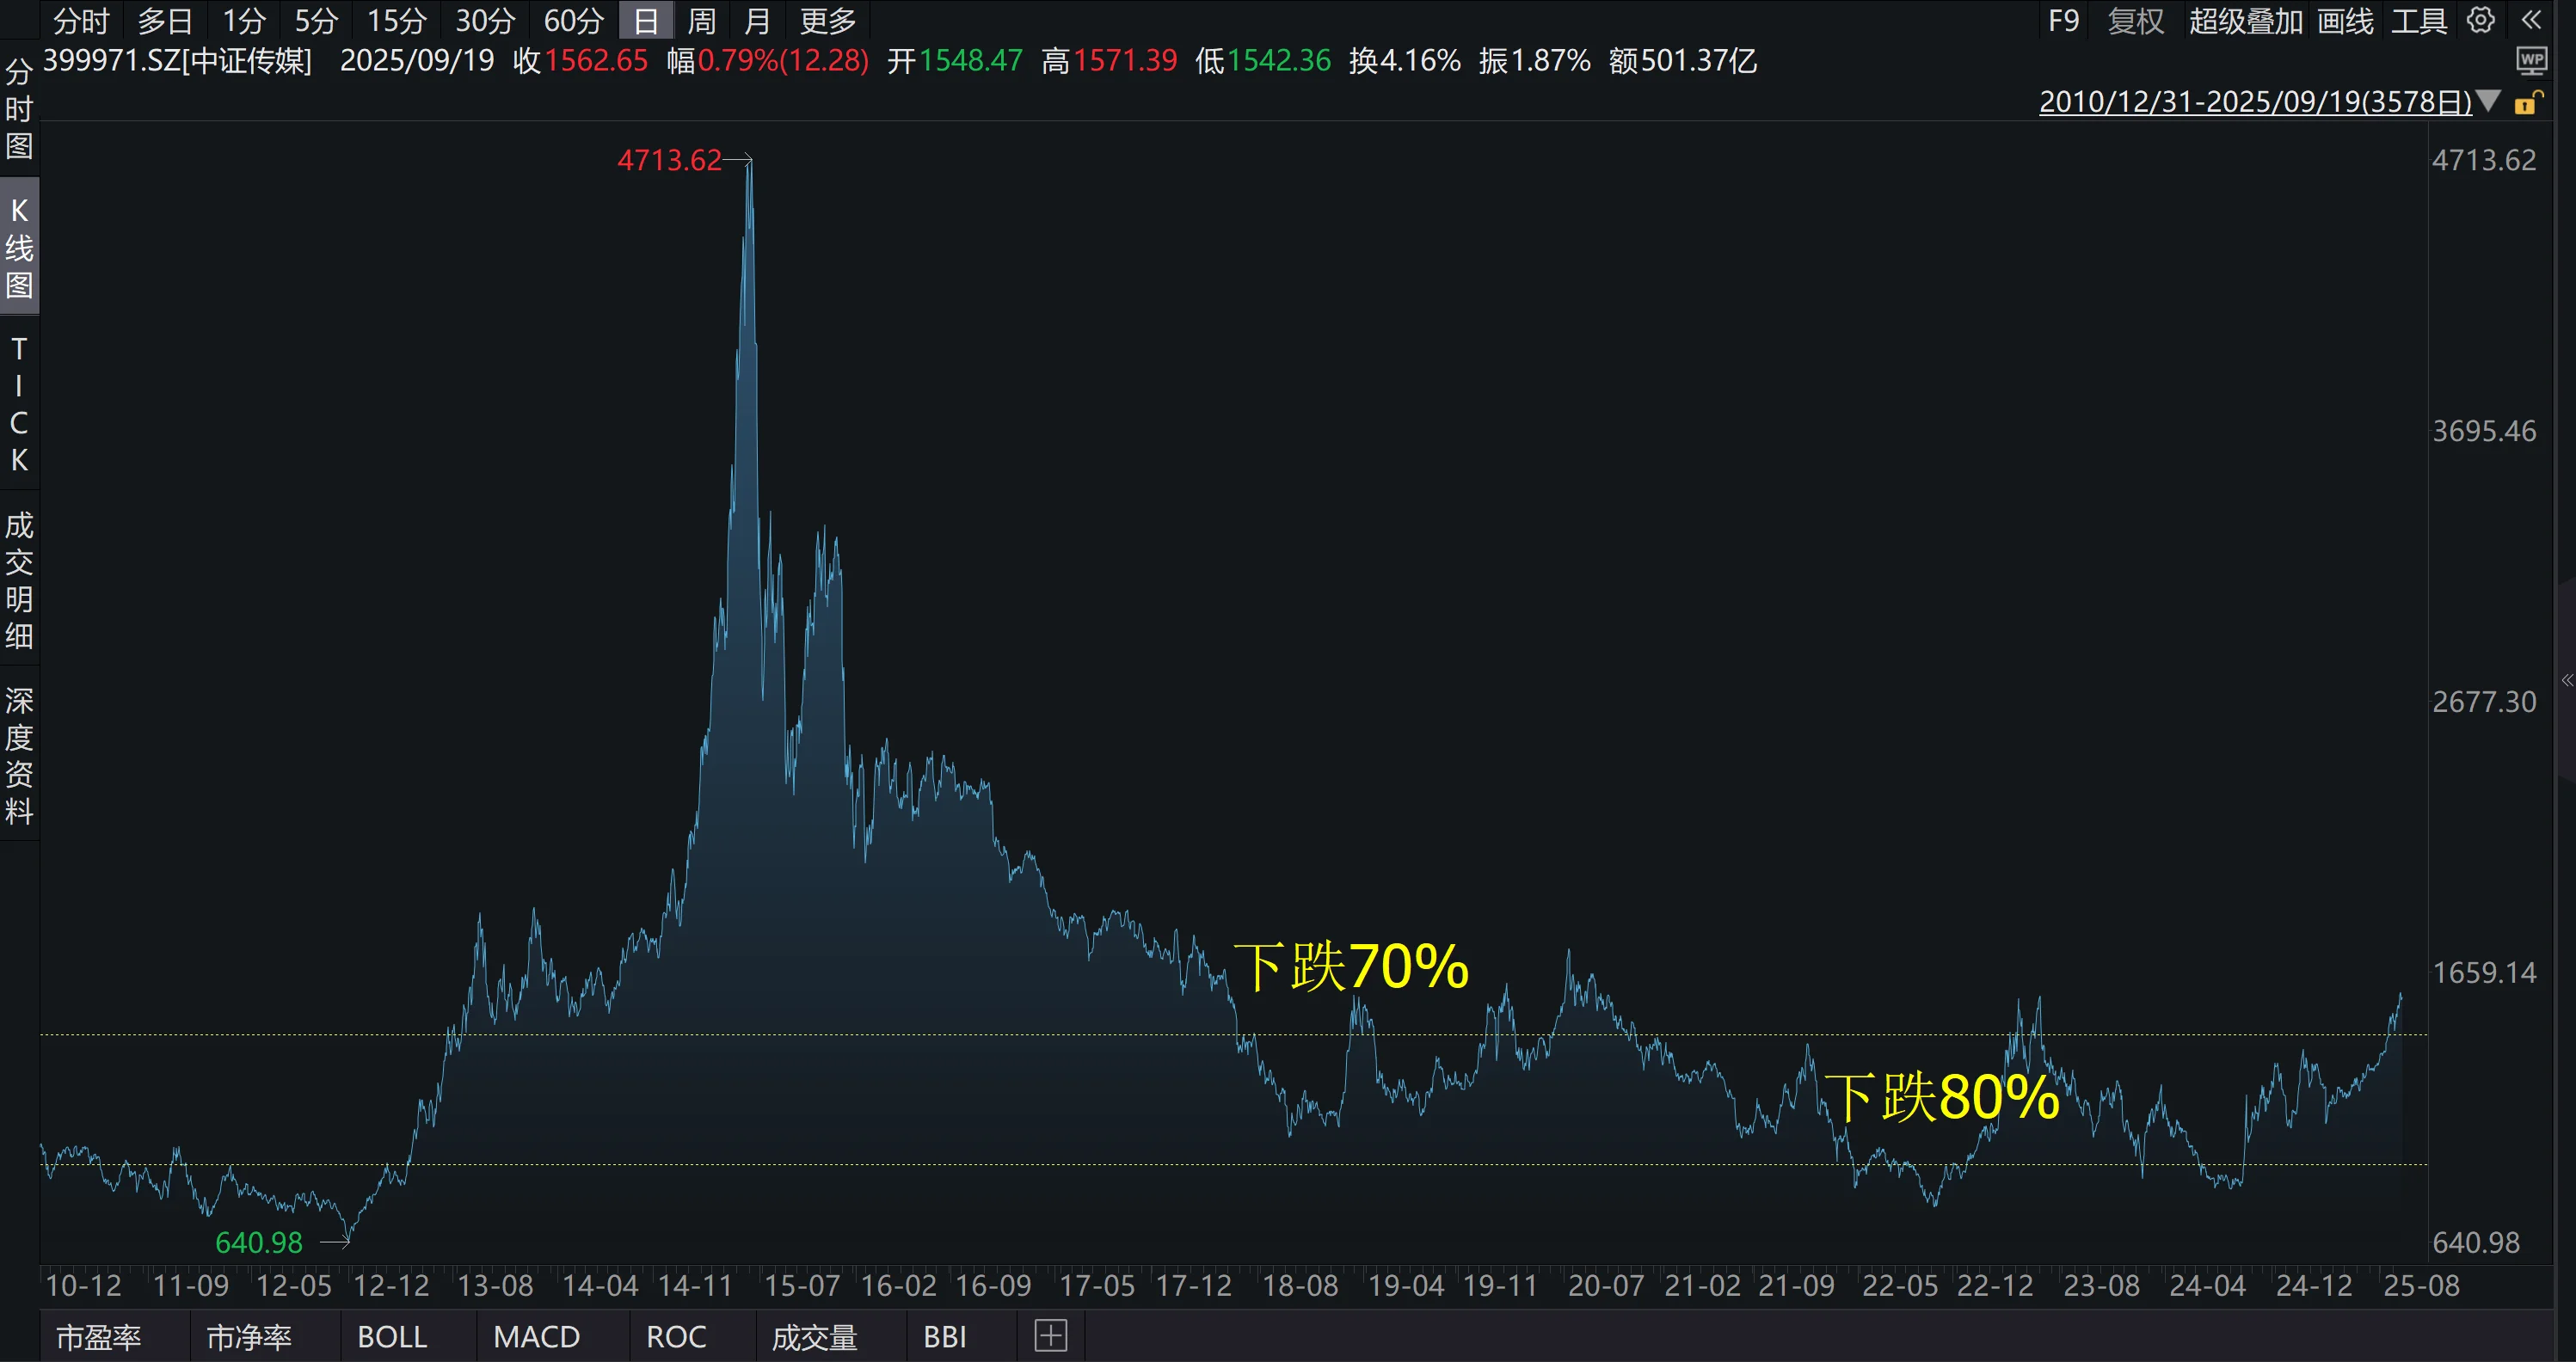The image size is (2576, 1362).
Task: Open the TICK side tab
Action: [x=19, y=404]
